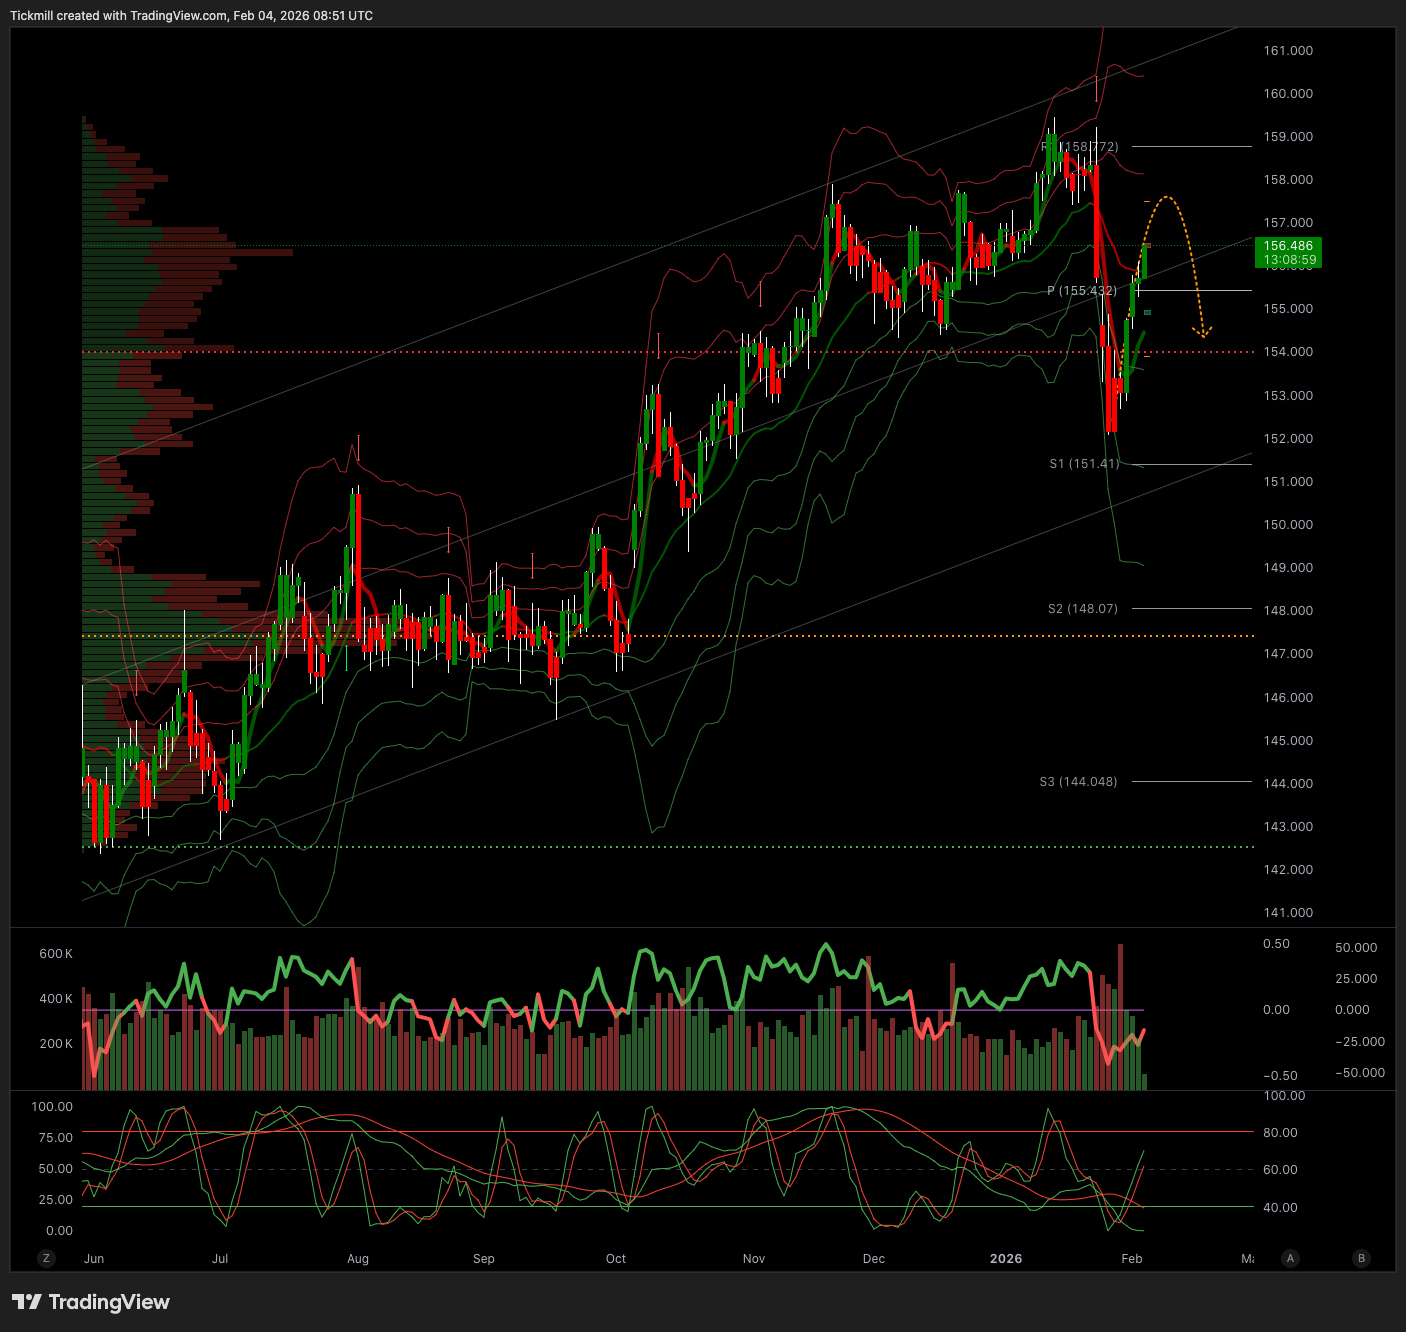Click the green 156.486 current price label

point(1288,253)
